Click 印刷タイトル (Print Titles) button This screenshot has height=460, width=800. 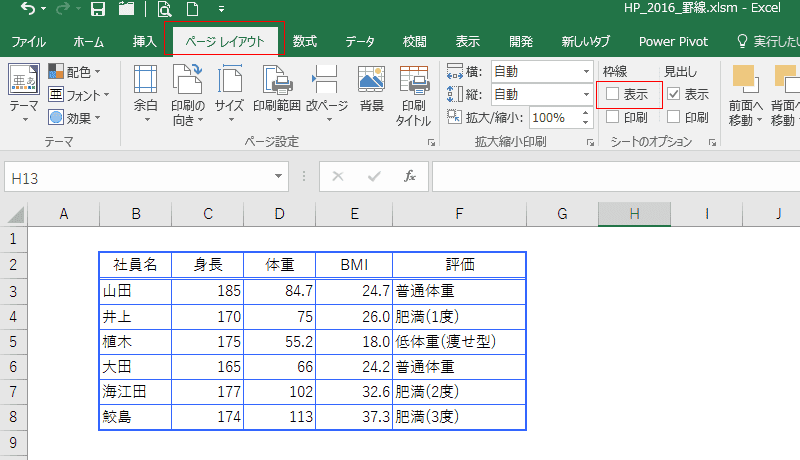click(x=414, y=96)
